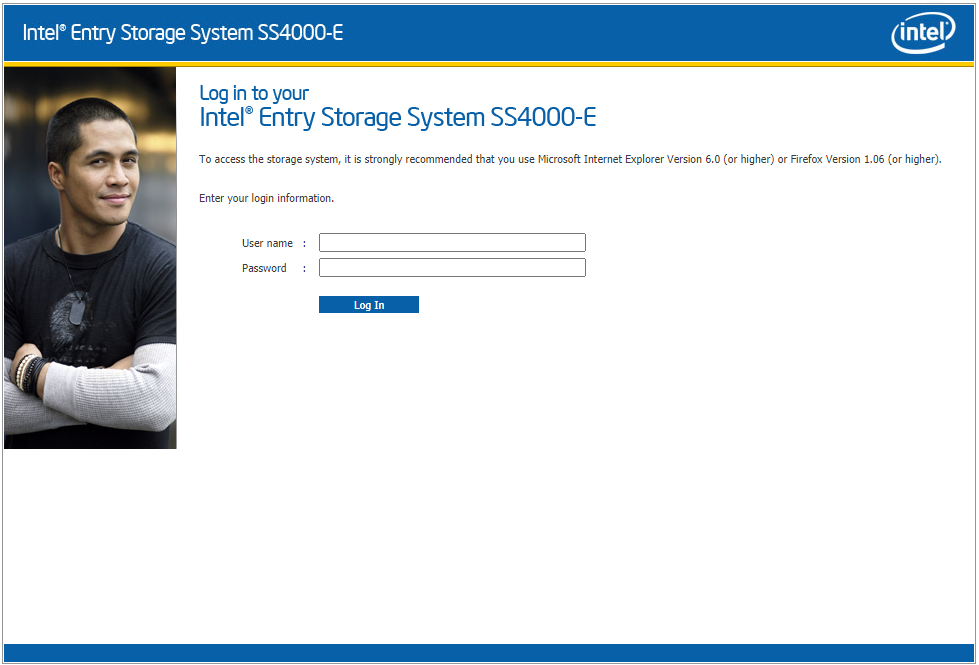Screen dimensions: 979x665
Task: Click the header title Intel Entry Storage System SS4000-E
Action: [182, 32]
